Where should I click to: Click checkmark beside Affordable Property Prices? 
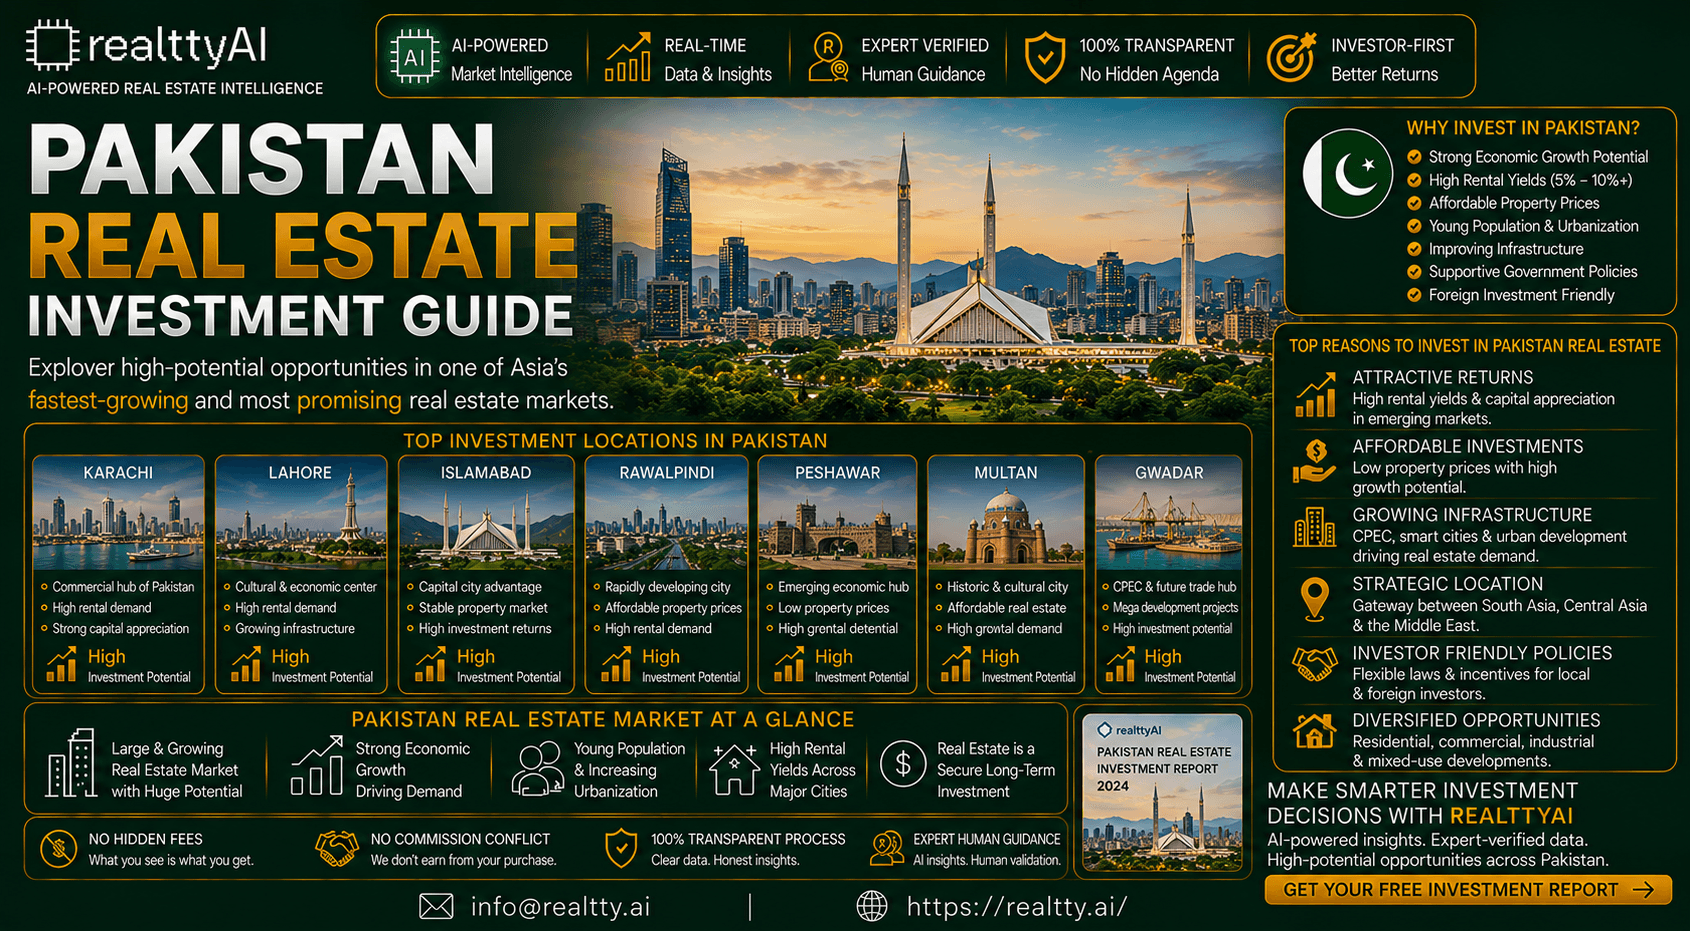tap(1414, 203)
